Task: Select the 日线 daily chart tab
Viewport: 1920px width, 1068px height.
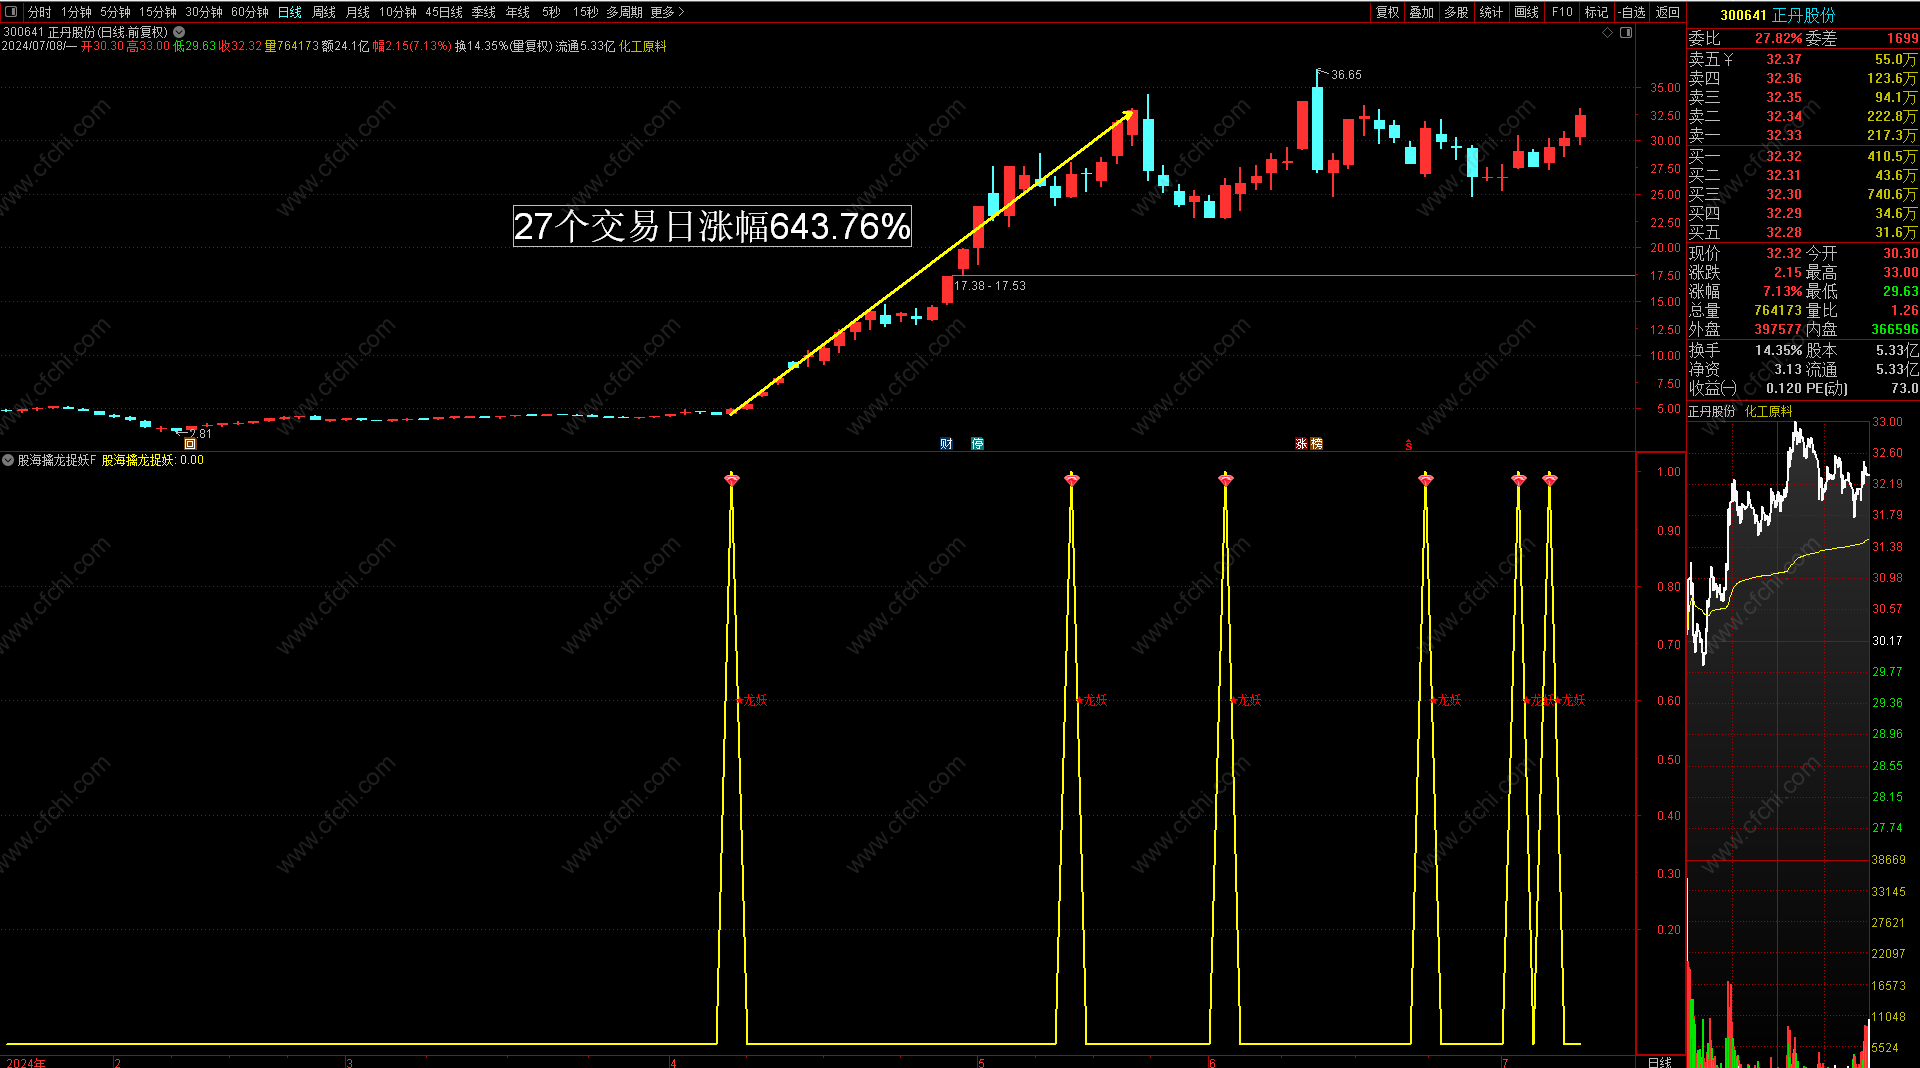Action: coord(290,12)
